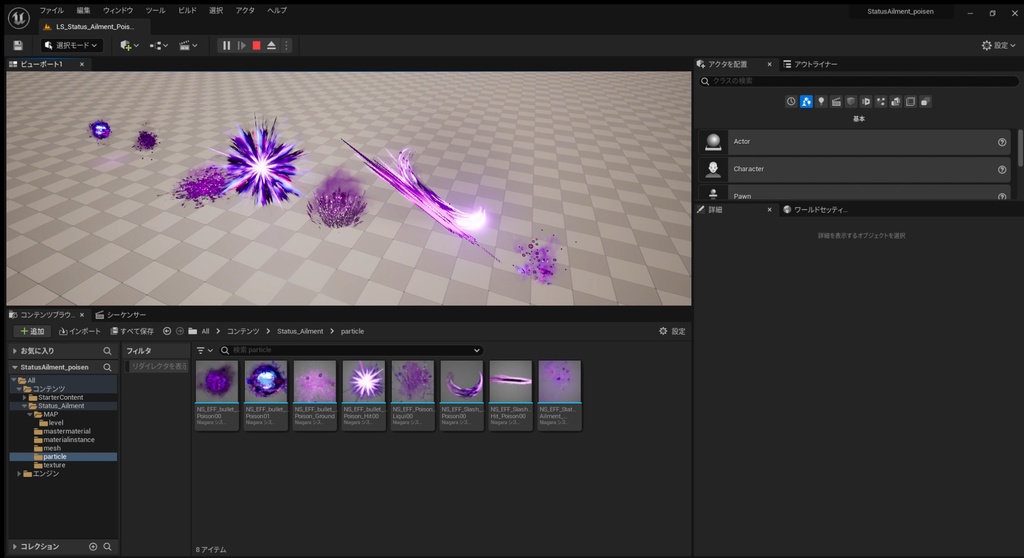Pause the running simulation
Screen dimensions: 1024x558
tap(226, 45)
